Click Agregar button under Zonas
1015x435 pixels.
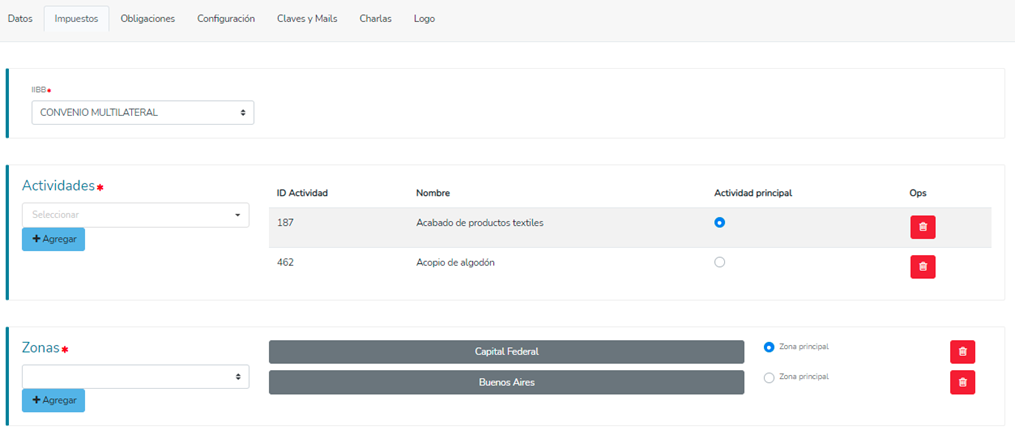point(53,400)
